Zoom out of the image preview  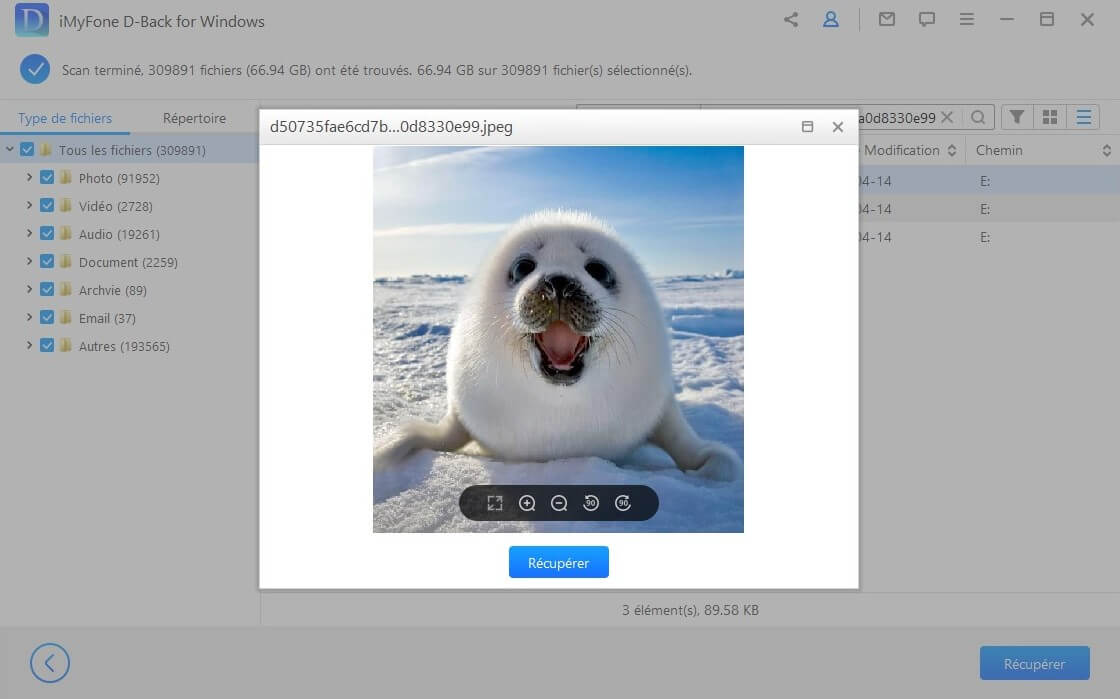tap(559, 503)
